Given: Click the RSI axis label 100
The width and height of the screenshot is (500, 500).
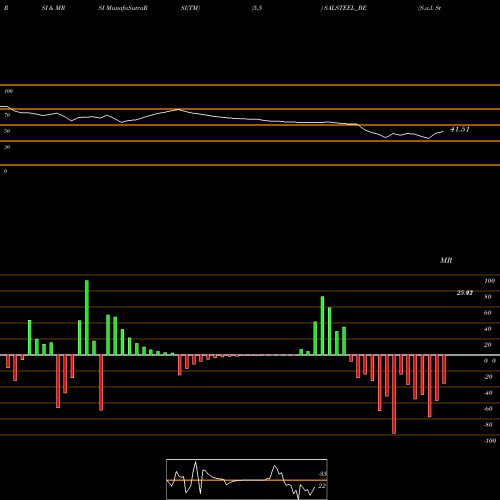Looking at the screenshot, I should 8,91.
